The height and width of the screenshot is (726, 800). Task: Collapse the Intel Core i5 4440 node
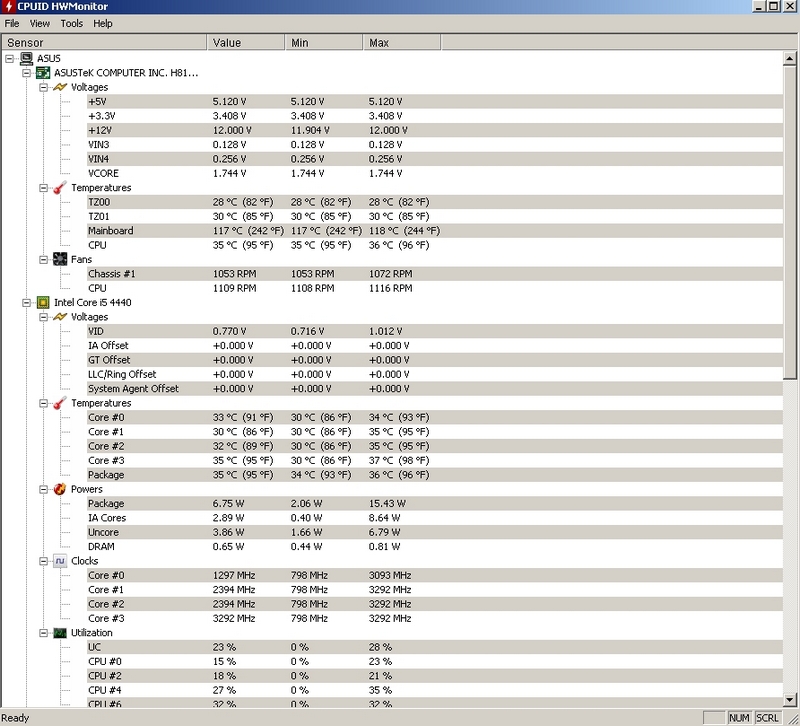click(27, 303)
